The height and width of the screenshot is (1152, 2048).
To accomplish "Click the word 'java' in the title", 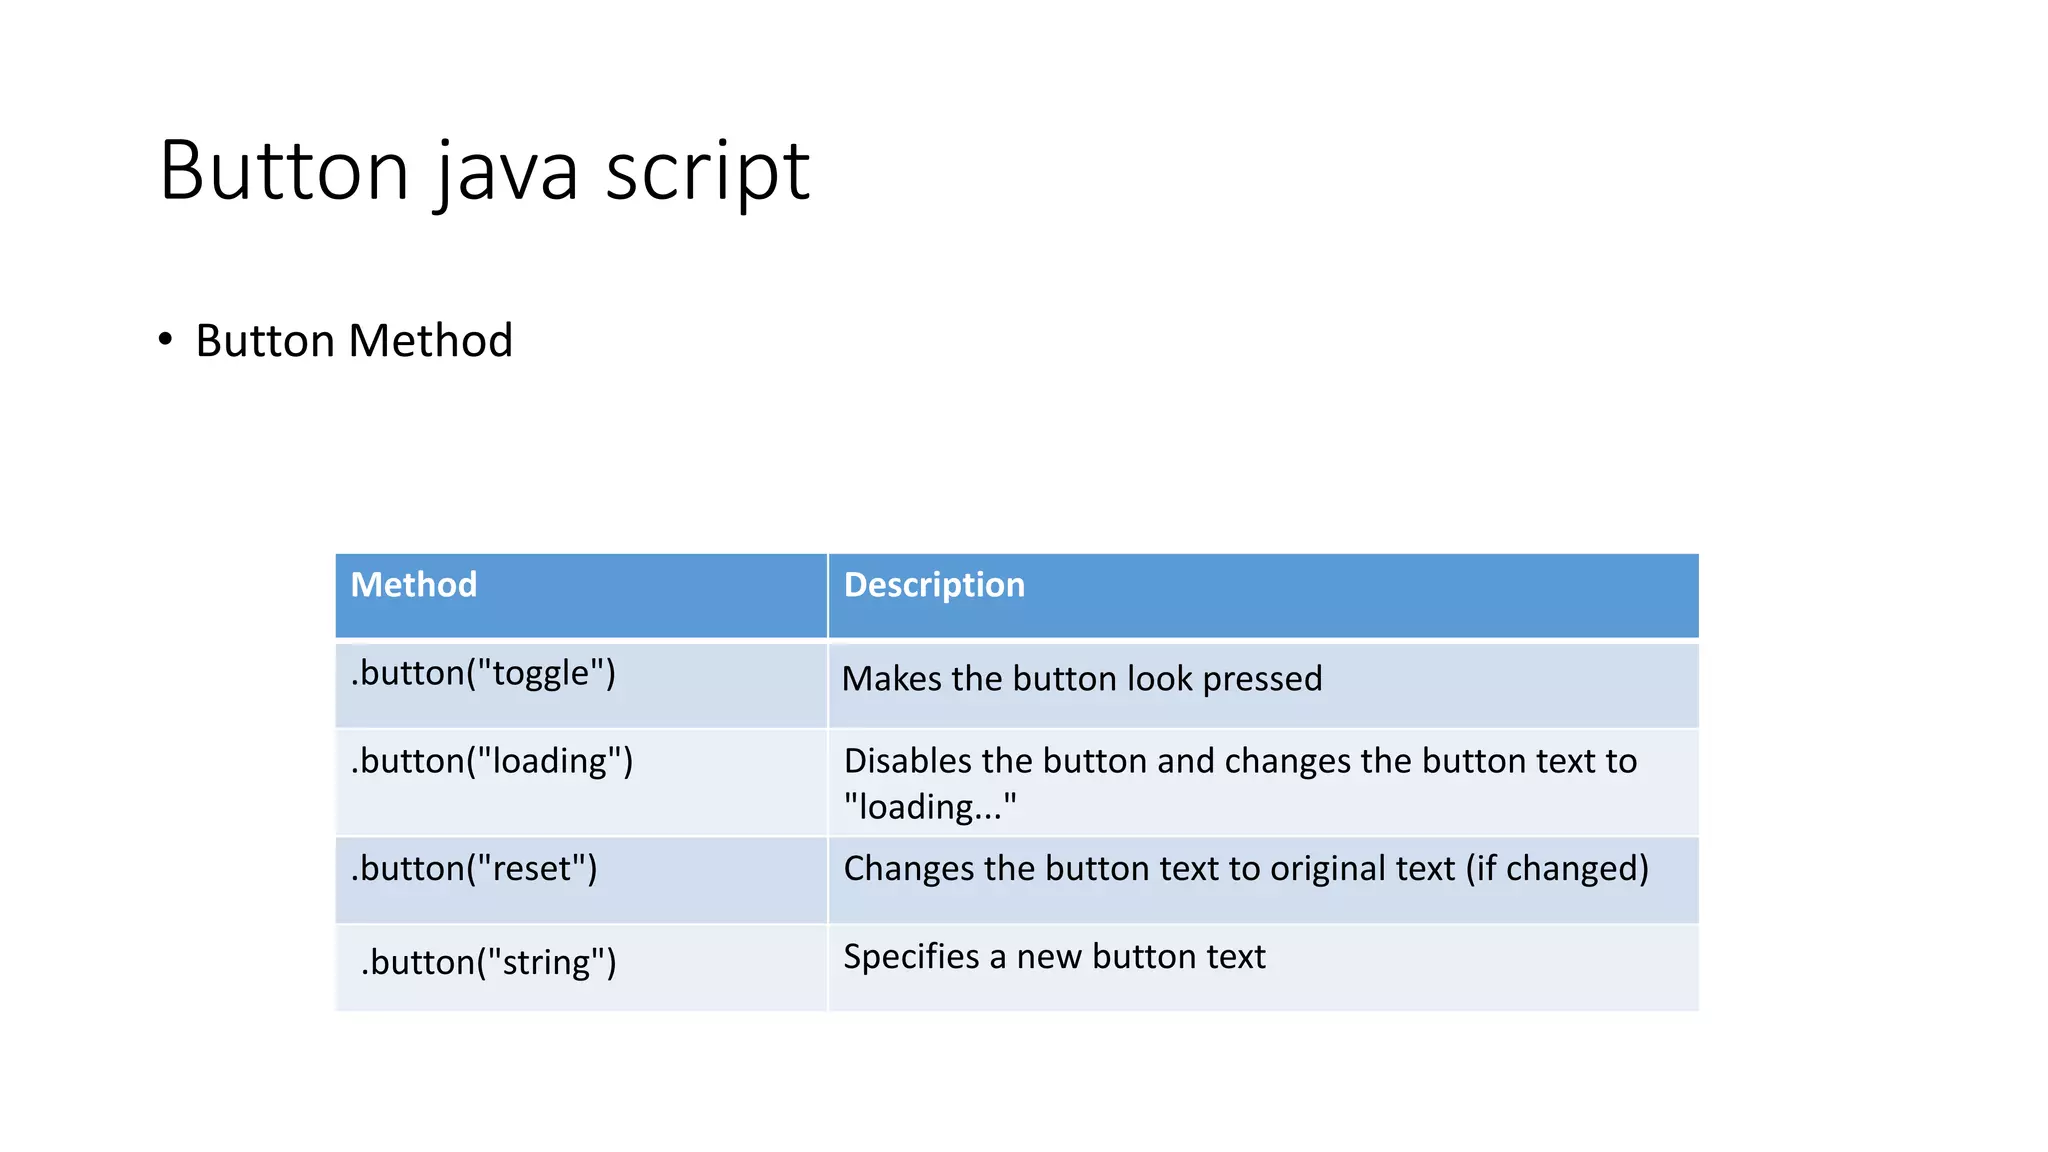I will coord(508,171).
